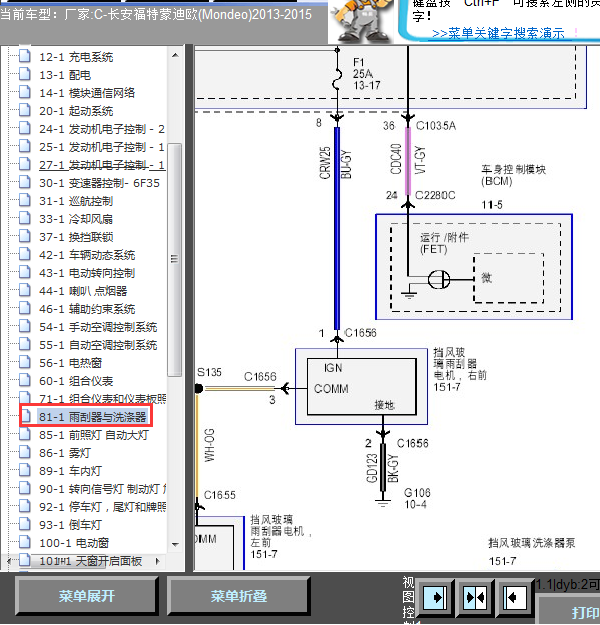Open 85-1 前照灯 自动大灯 entry

click(x=94, y=435)
